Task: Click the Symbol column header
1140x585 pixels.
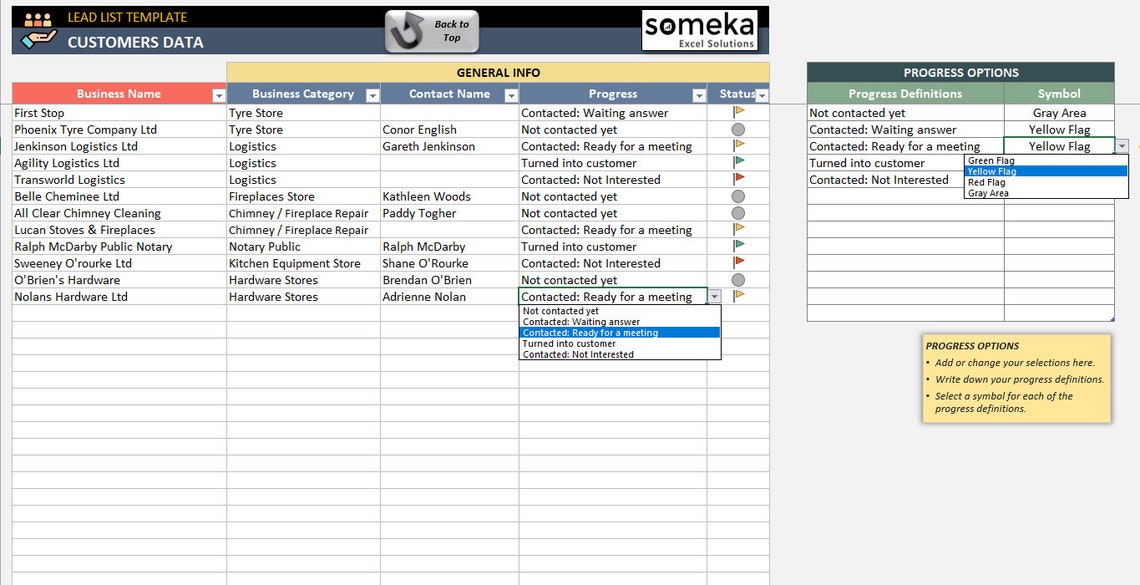Action: [x=1059, y=94]
